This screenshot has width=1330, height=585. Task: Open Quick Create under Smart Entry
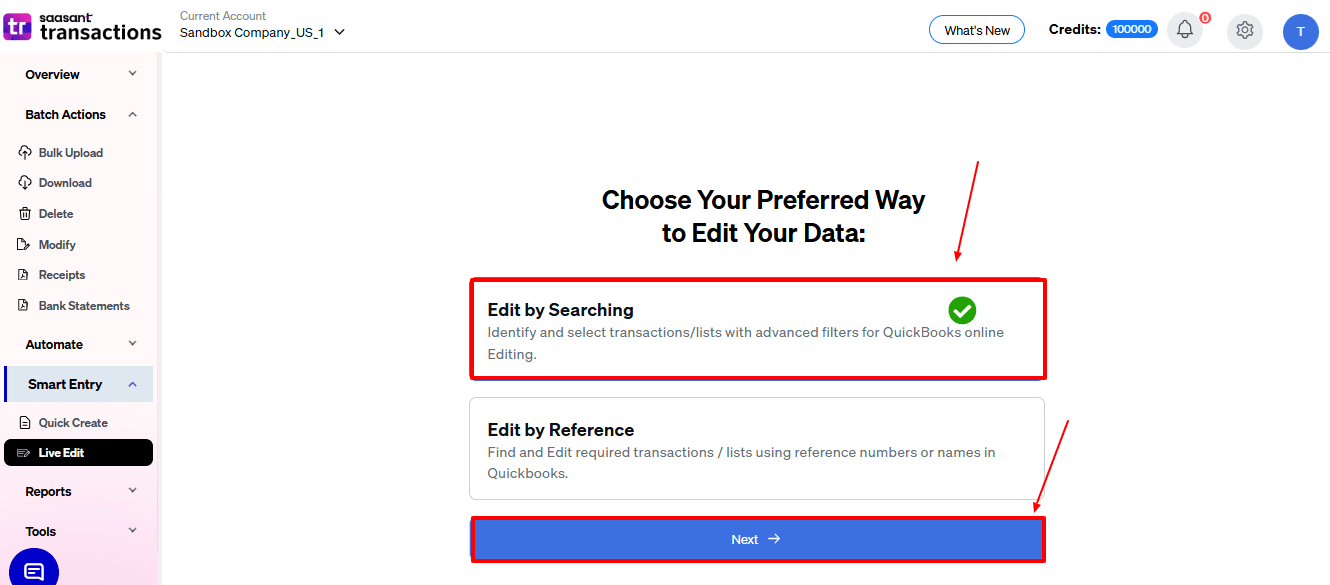[x=73, y=423]
